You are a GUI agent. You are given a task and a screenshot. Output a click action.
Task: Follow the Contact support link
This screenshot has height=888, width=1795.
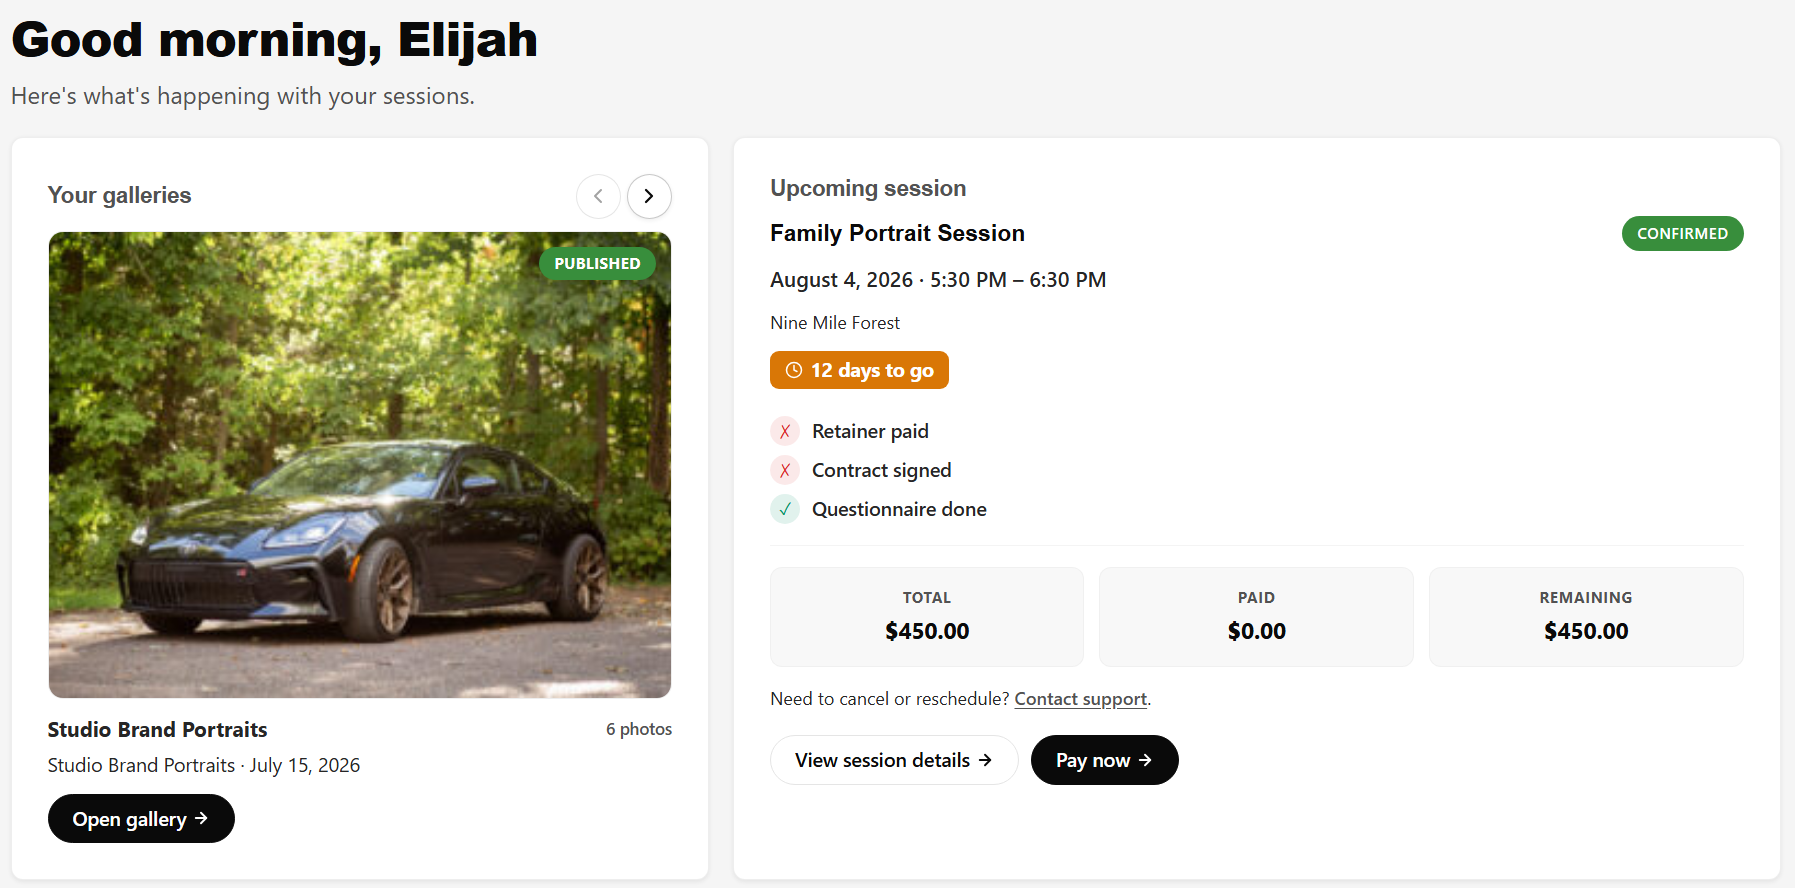tap(1080, 699)
